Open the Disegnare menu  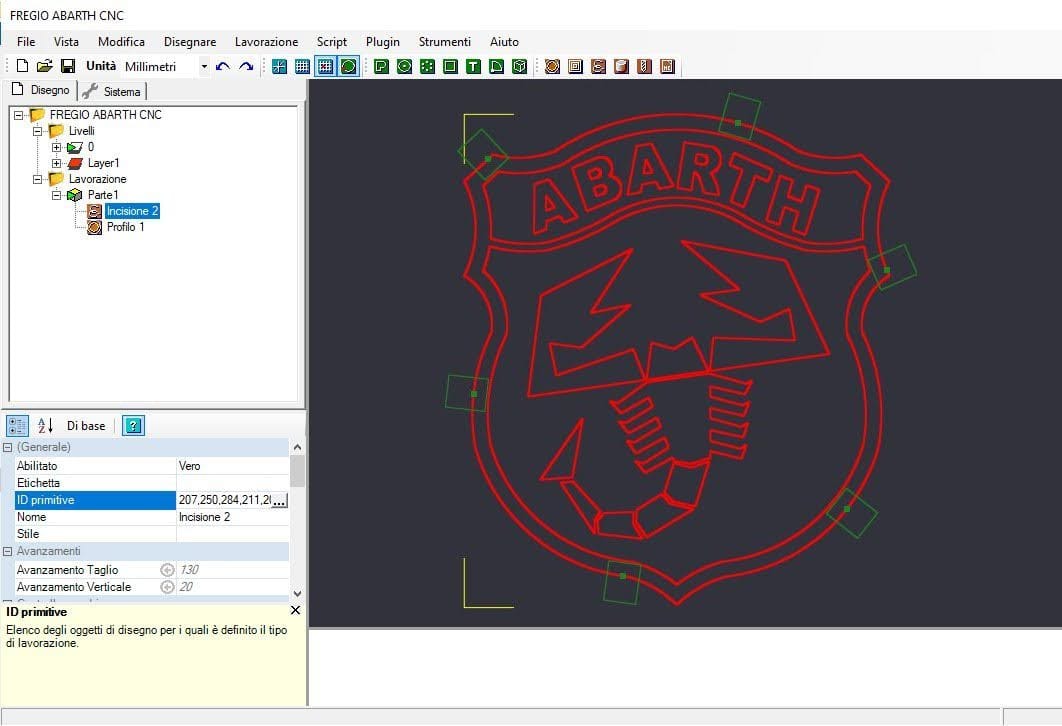[x=190, y=42]
